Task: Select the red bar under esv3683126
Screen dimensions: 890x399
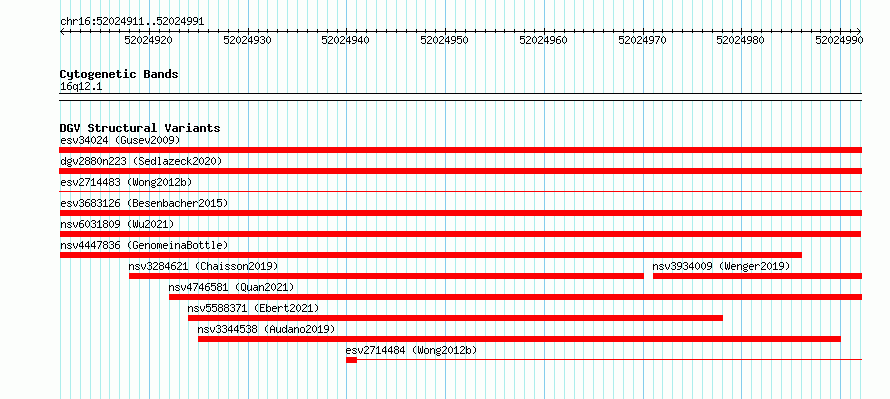Action: click(461, 213)
